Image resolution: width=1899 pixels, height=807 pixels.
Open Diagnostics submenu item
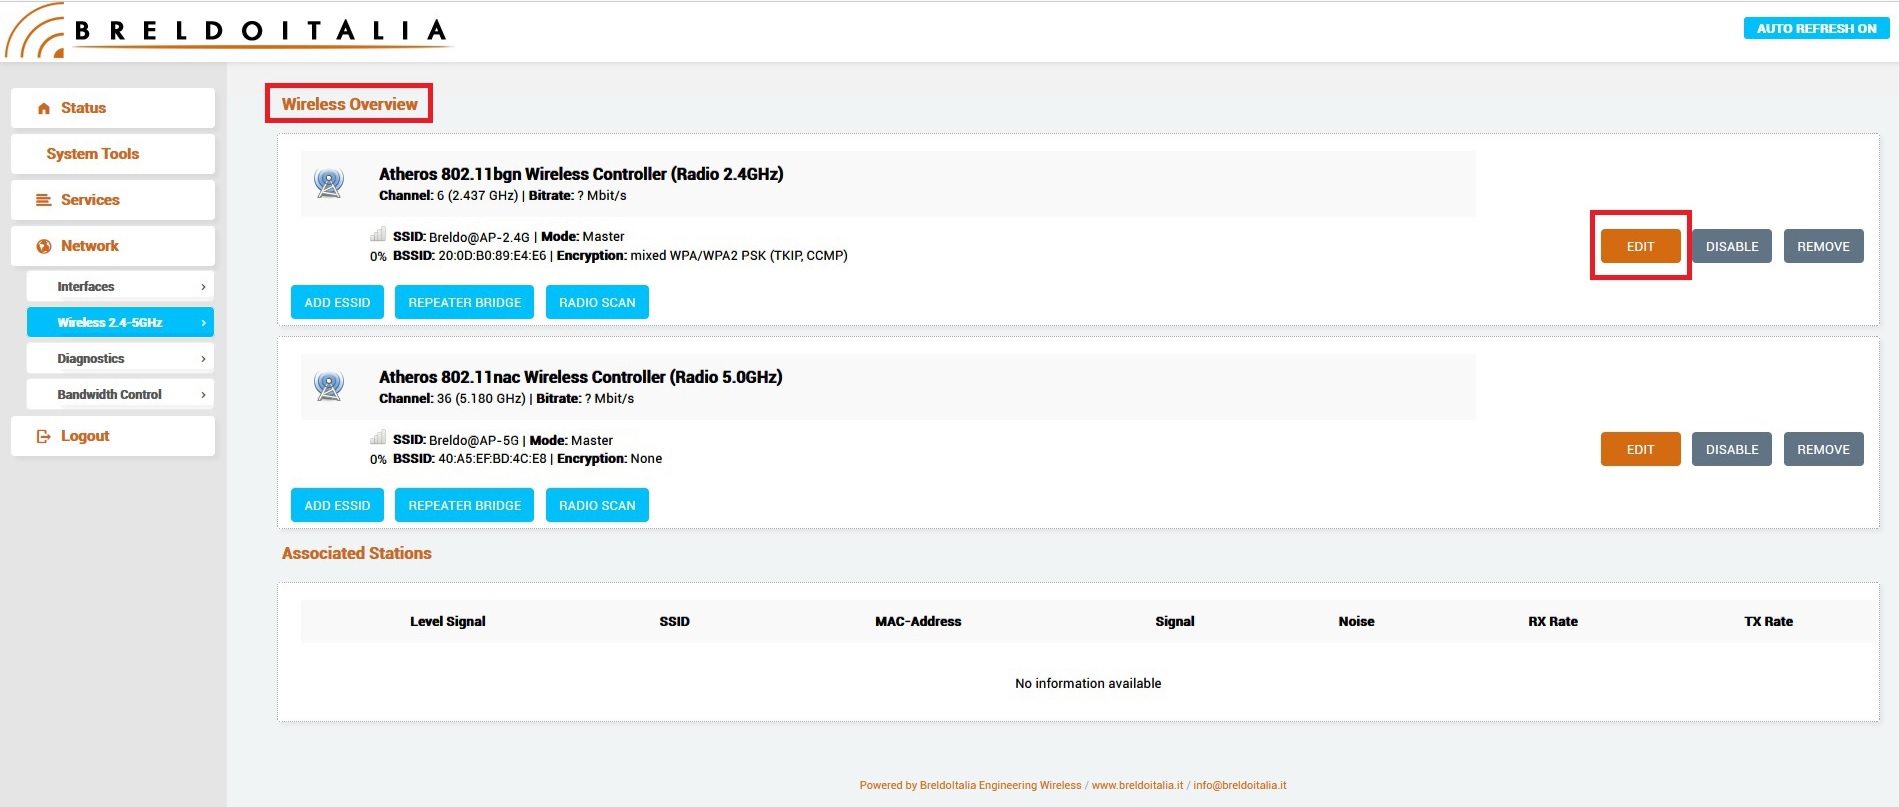coord(120,359)
